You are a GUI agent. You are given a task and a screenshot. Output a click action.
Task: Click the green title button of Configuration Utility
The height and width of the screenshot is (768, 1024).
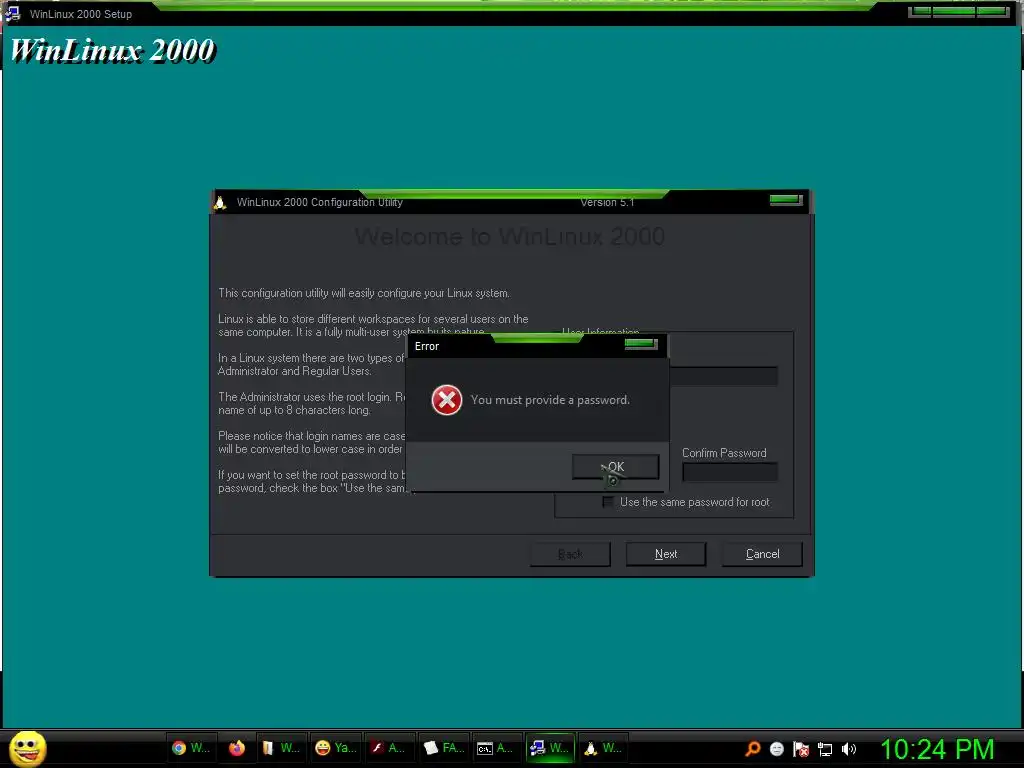click(x=786, y=200)
